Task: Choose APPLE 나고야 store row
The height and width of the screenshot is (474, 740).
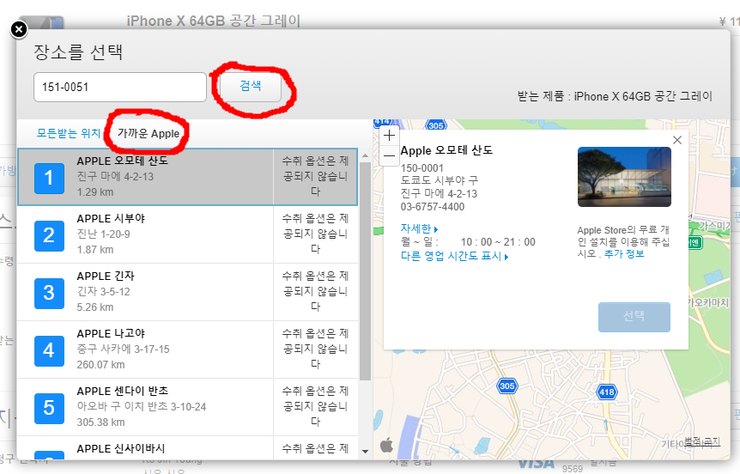Action: pos(187,350)
